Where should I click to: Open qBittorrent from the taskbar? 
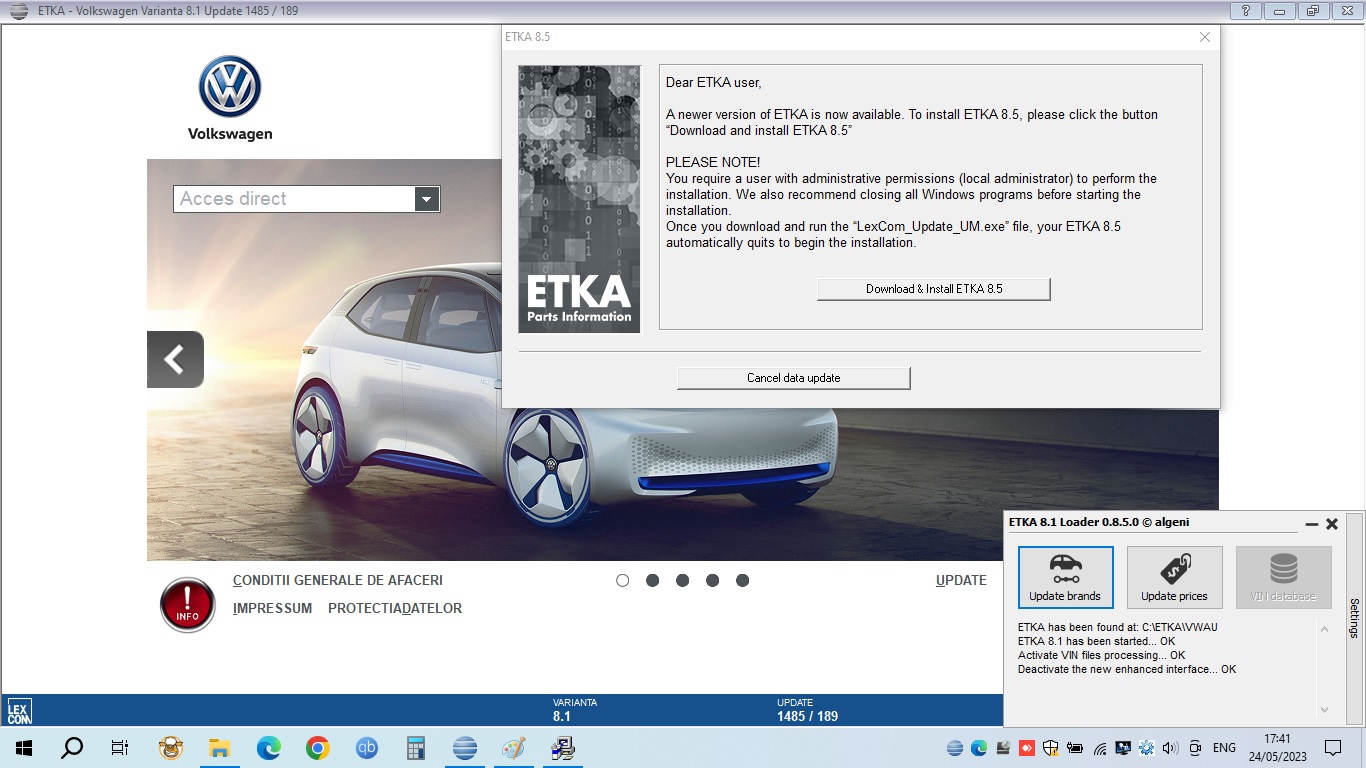click(367, 747)
